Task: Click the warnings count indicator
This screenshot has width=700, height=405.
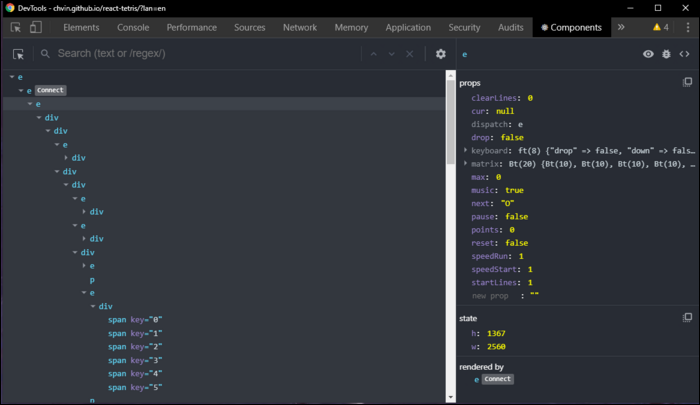Action: tap(661, 27)
